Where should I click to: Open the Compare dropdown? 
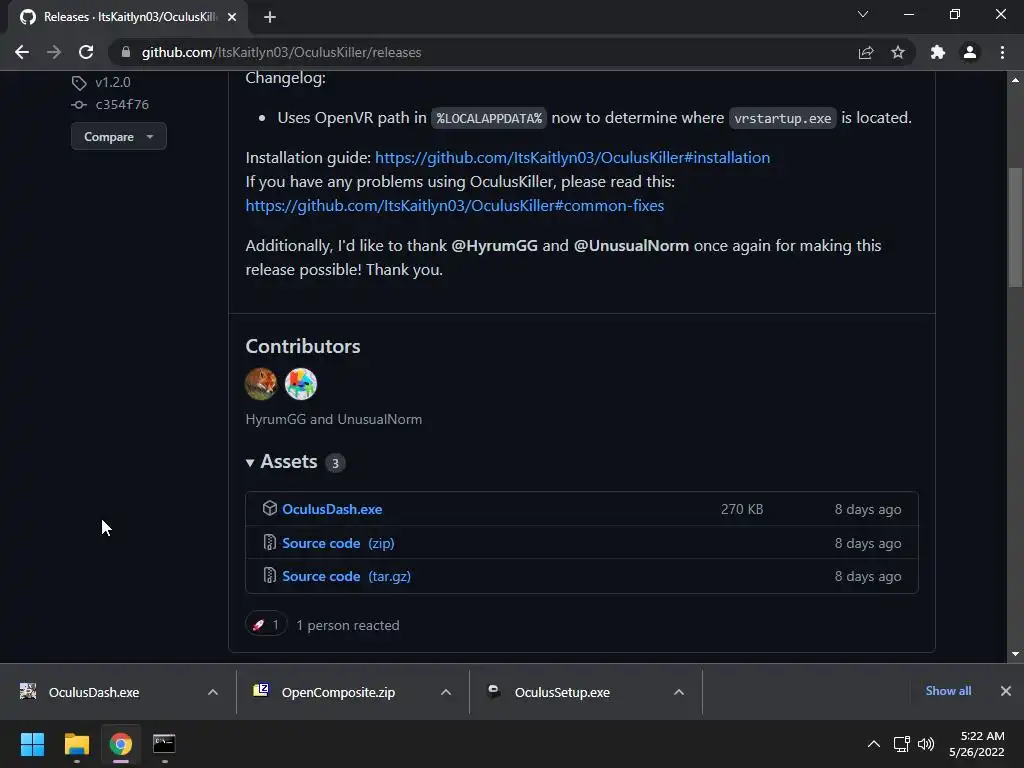[119, 136]
